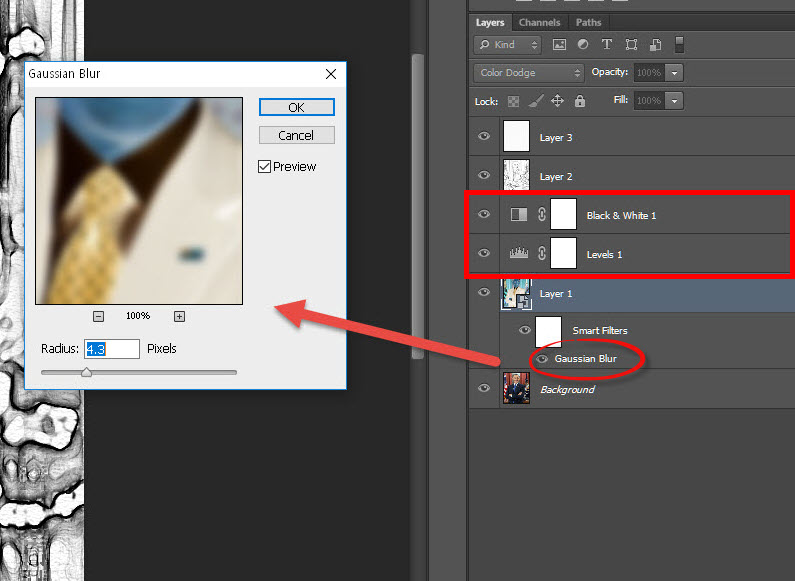The image size is (795, 581).
Task: Click the Smart Filters label
Action: coord(600,331)
